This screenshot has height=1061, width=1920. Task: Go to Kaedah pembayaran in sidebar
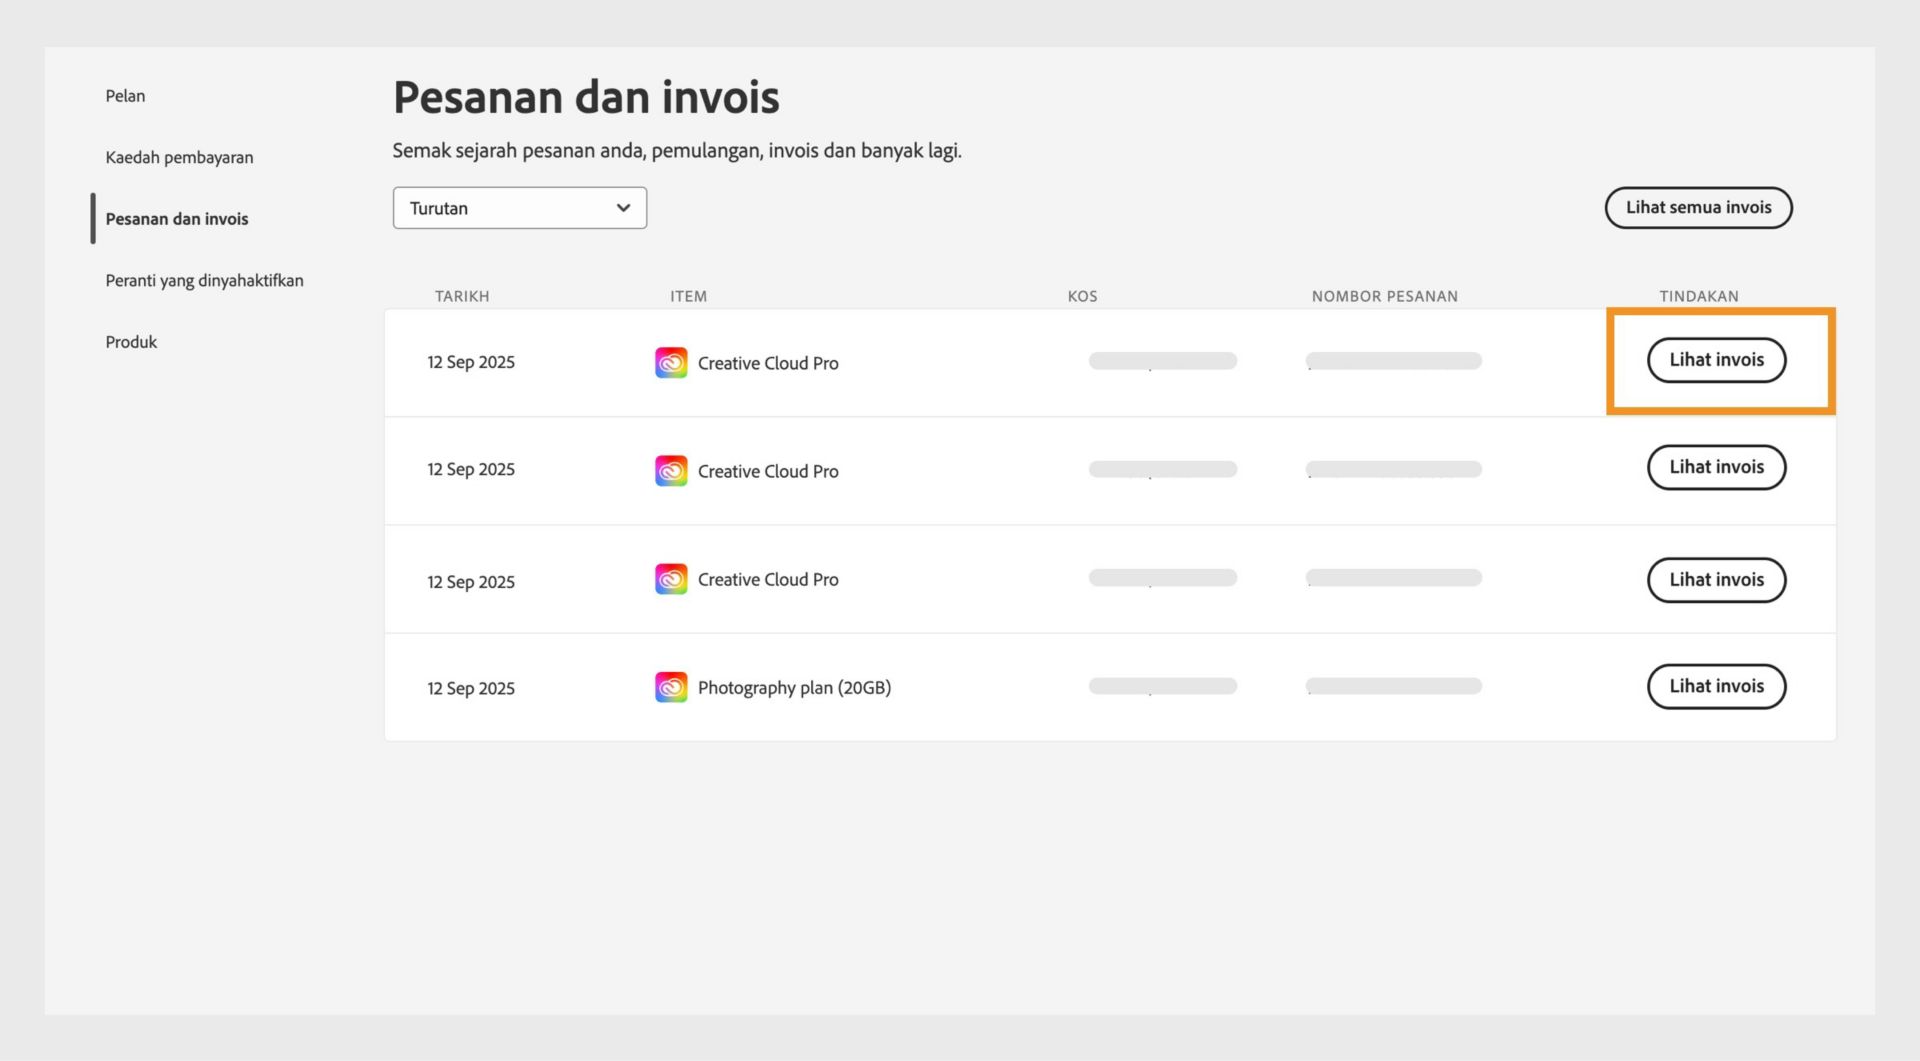coord(179,157)
